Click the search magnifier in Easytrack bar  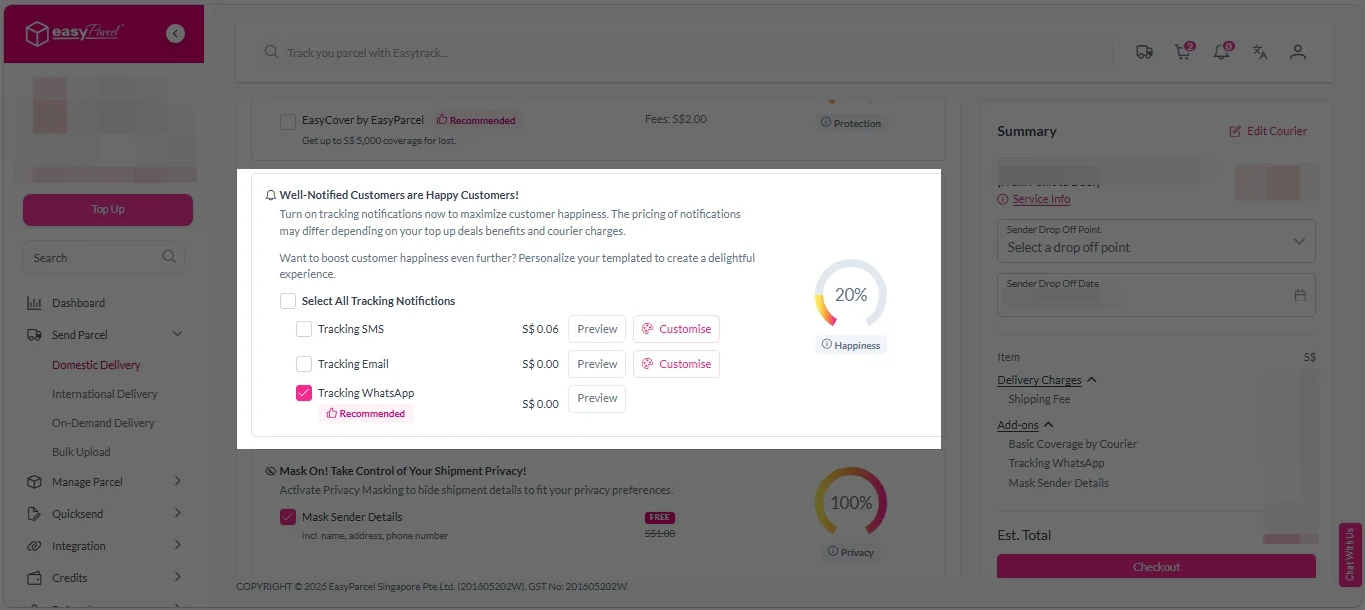[x=271, y=52]
